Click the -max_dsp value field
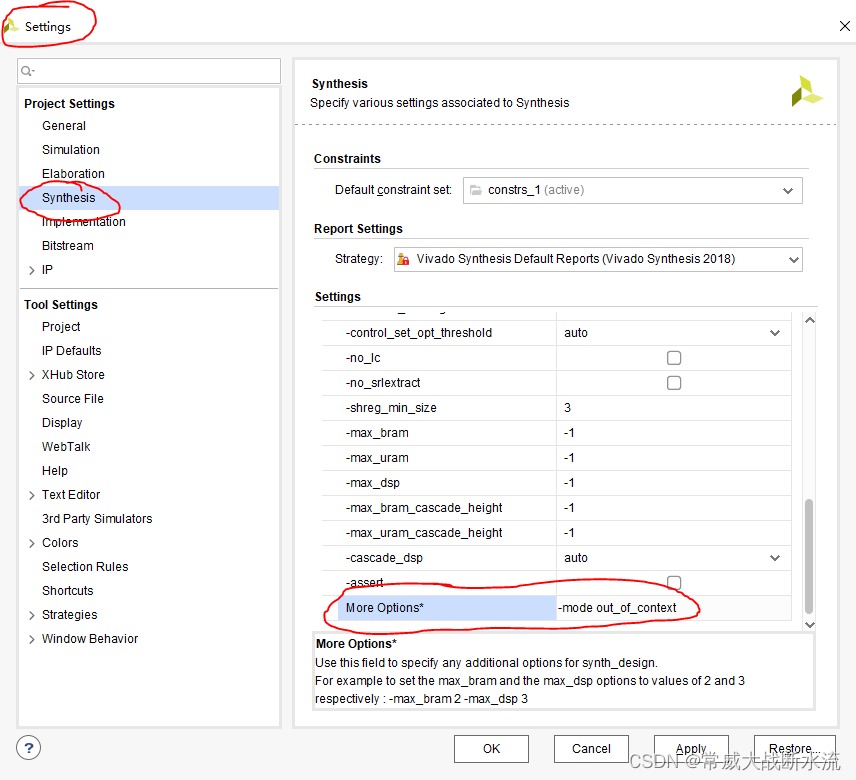The height and width of the screenshot is (780, 856). [x=674, y=483]
